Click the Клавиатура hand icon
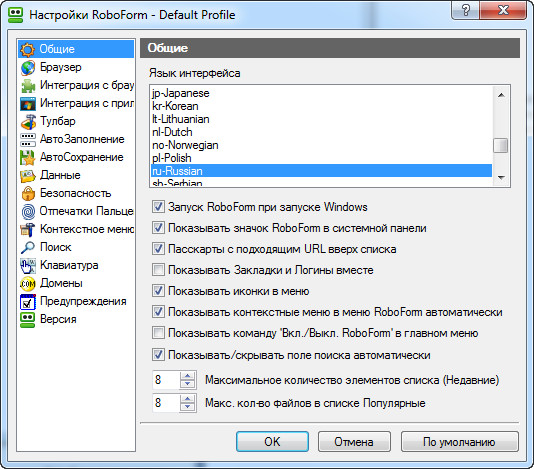Image resolution: width=534 pixels, height=469 pixels. pyautogui.click(x=28, y=266)
